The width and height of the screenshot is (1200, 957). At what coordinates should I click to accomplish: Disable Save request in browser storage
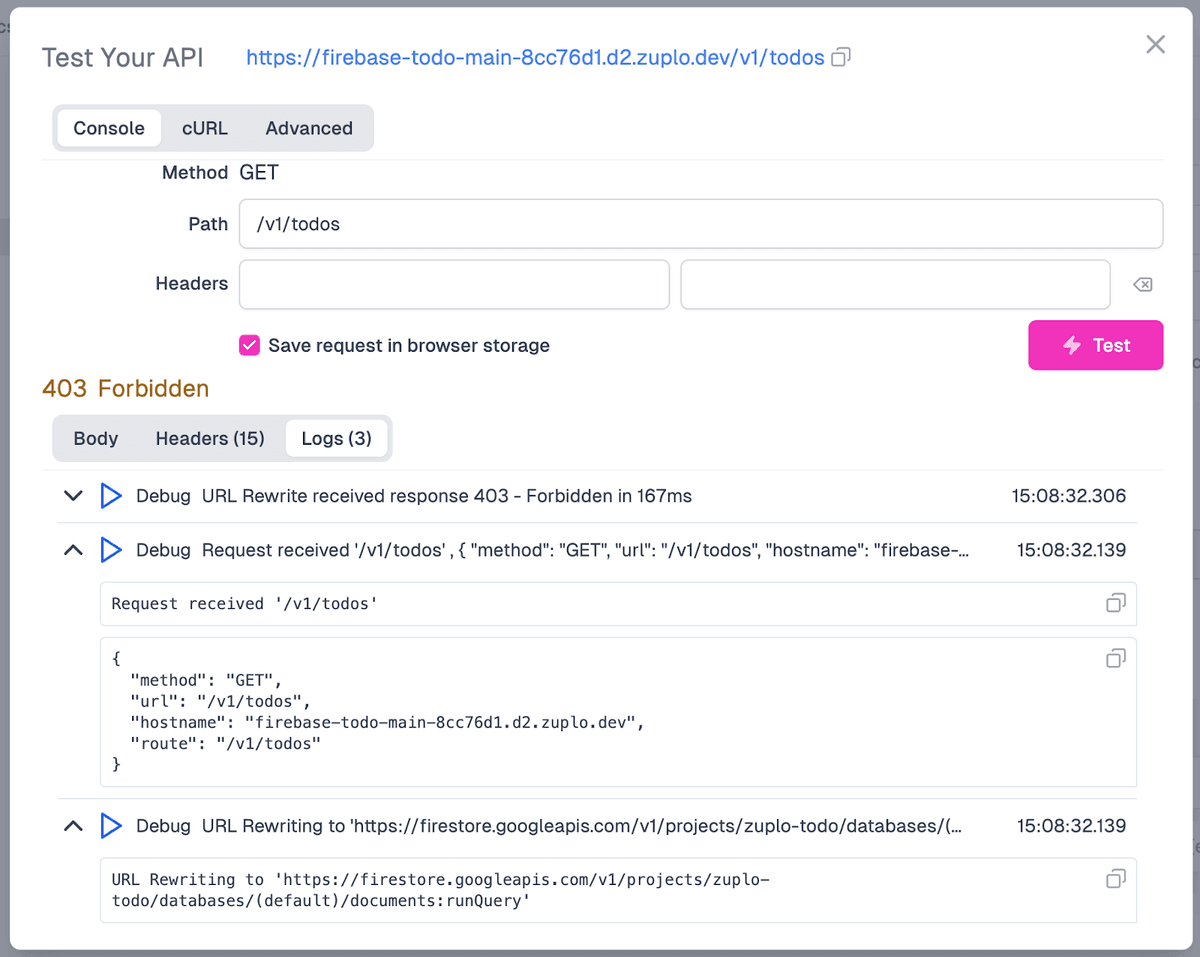click(x=249, y=345)
